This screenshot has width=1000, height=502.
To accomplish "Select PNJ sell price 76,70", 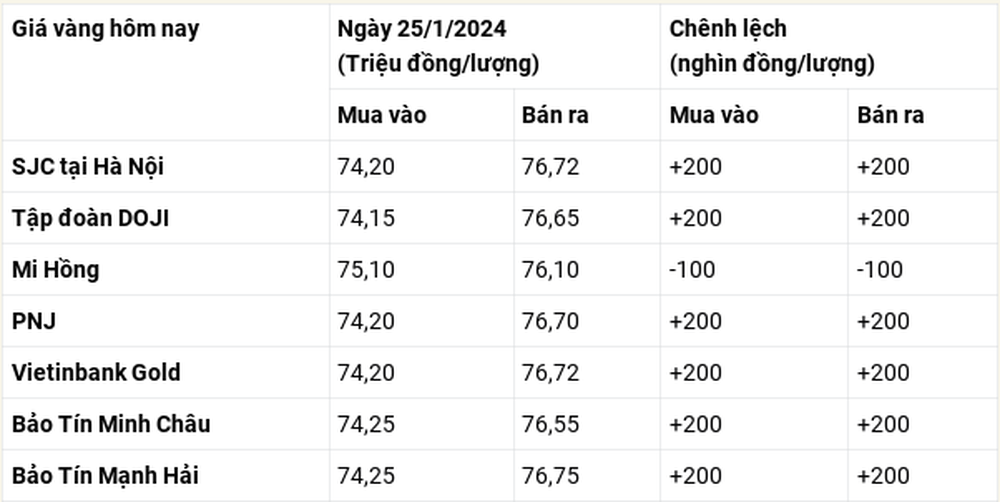I will (550, 321).
